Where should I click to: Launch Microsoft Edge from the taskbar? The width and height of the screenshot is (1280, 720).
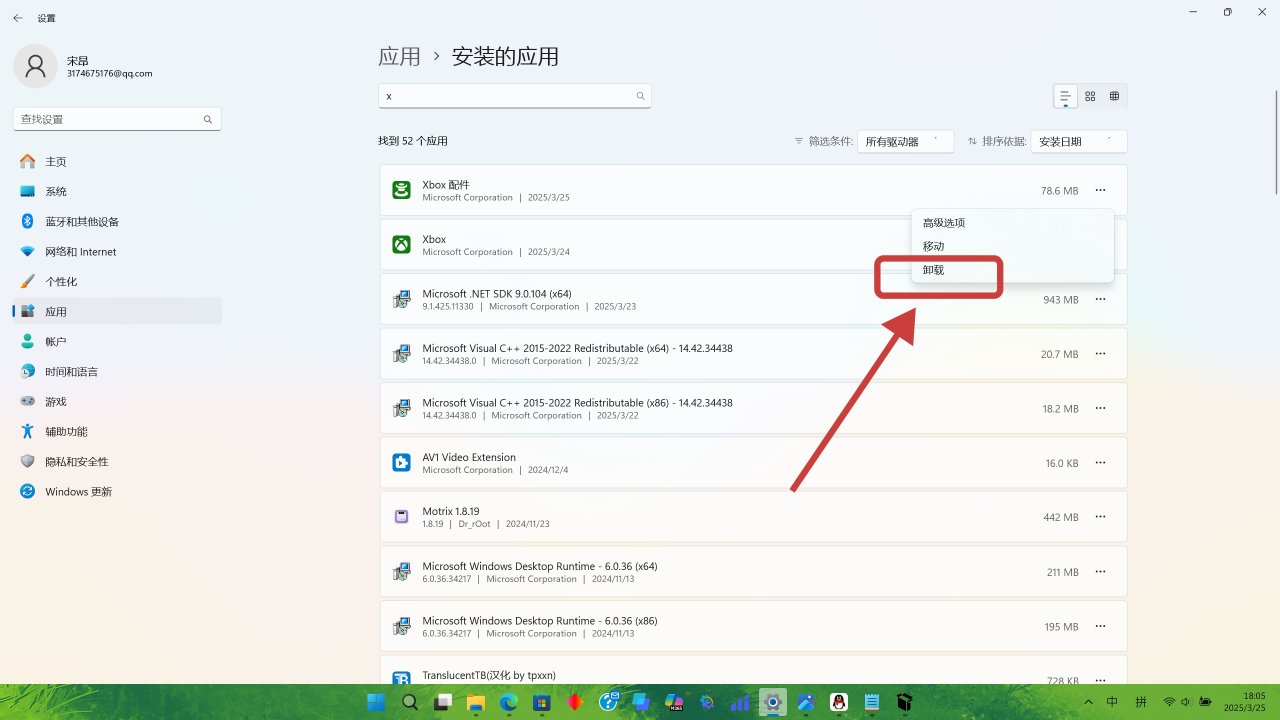508,702
